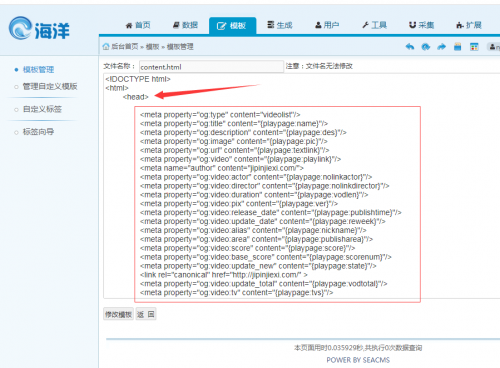
Task: Click 模板管理 breadcrumb text
Action: [x=180, y=47]
